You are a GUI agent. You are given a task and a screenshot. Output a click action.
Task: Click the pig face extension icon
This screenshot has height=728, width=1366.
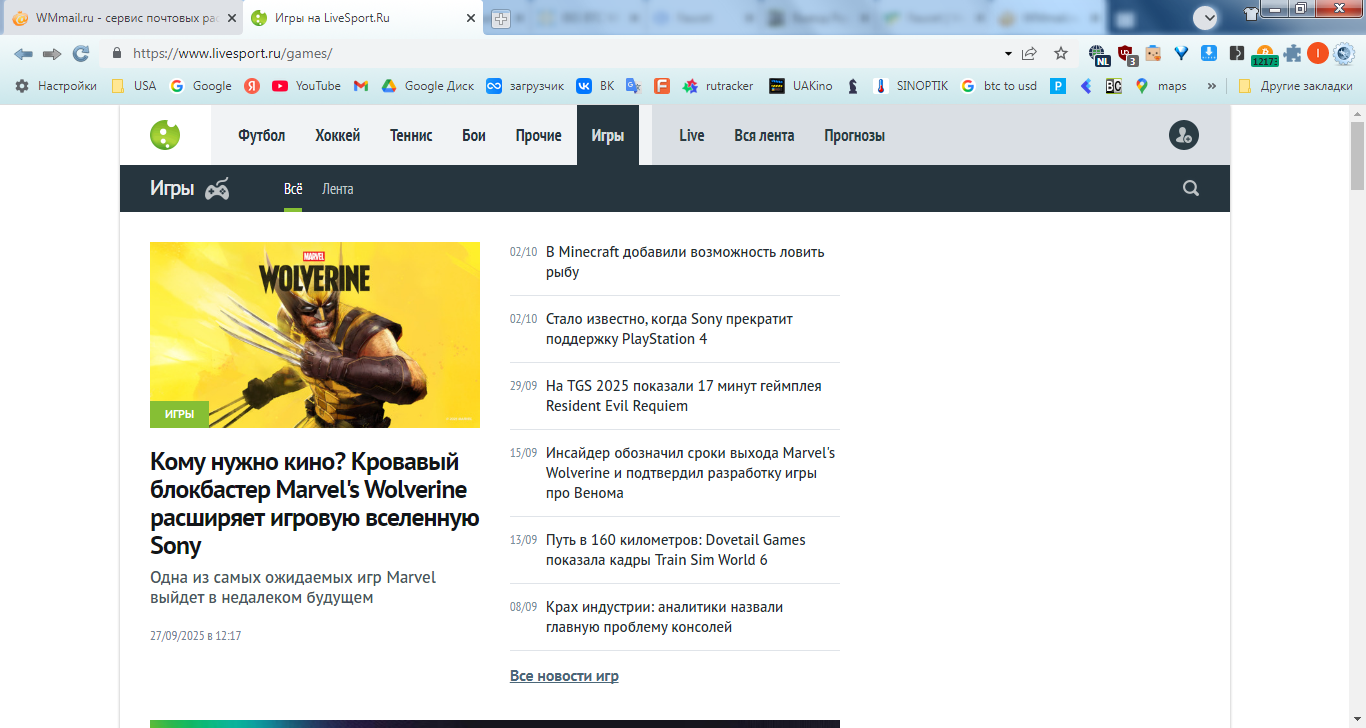pos(1153,53)
